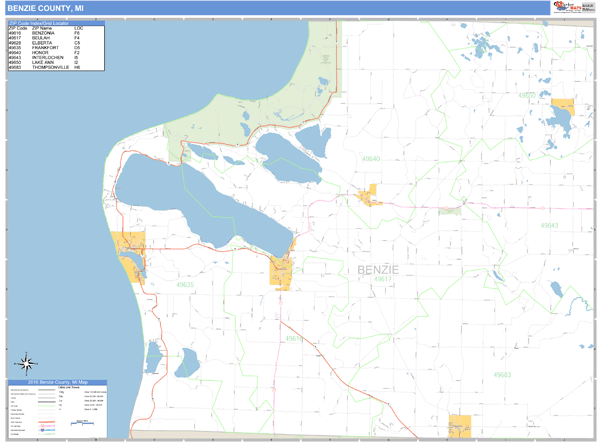The height and width of the screenshot is (442, 600).
Task: Click the large BENZIE county label
Action: [x=378, y=269]
